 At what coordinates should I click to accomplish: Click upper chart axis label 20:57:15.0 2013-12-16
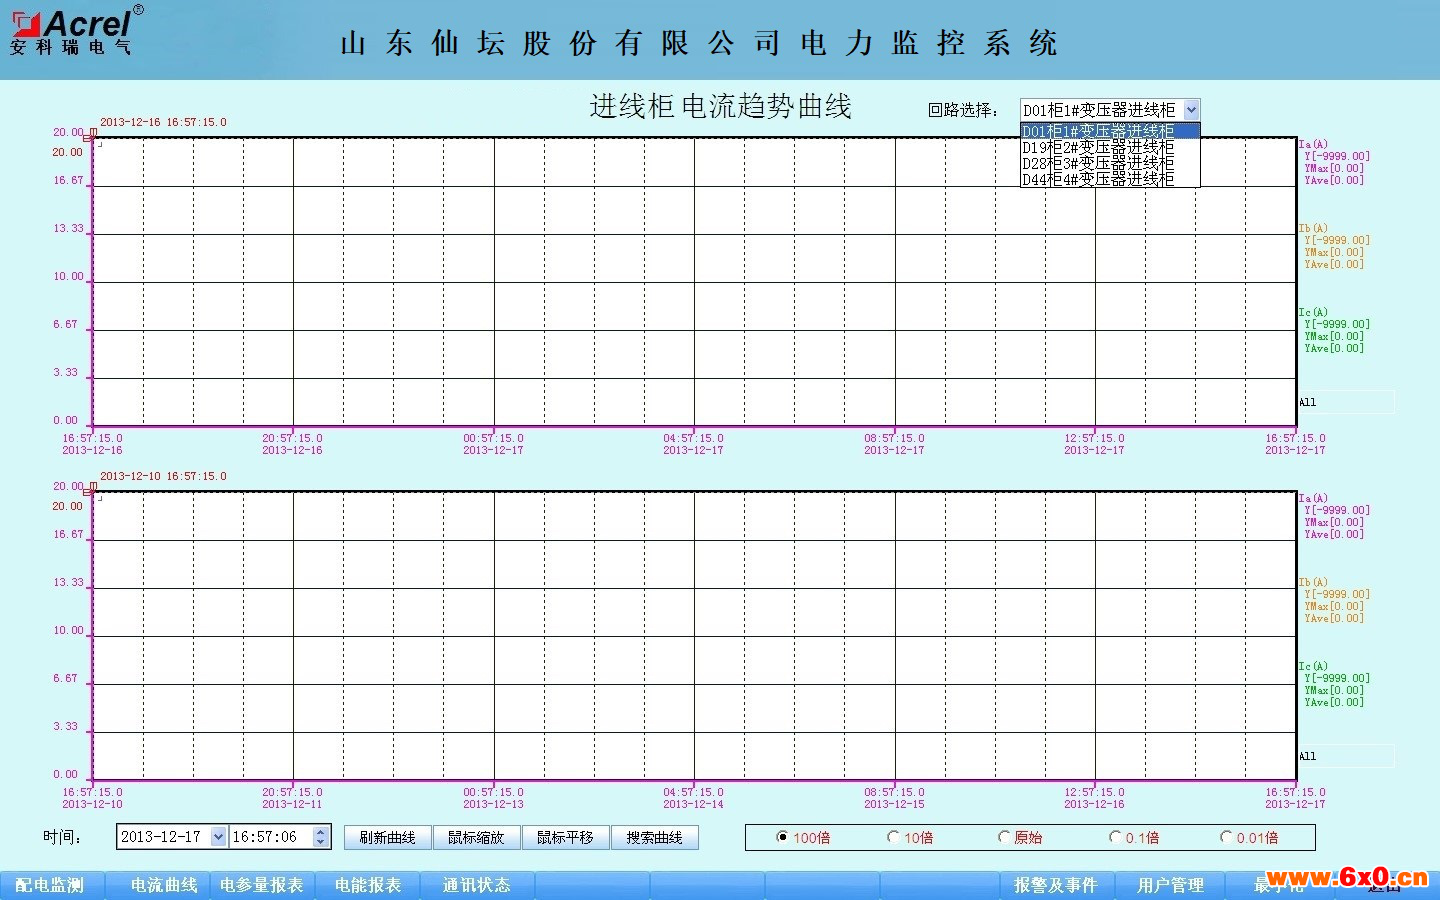pos(292,444)
